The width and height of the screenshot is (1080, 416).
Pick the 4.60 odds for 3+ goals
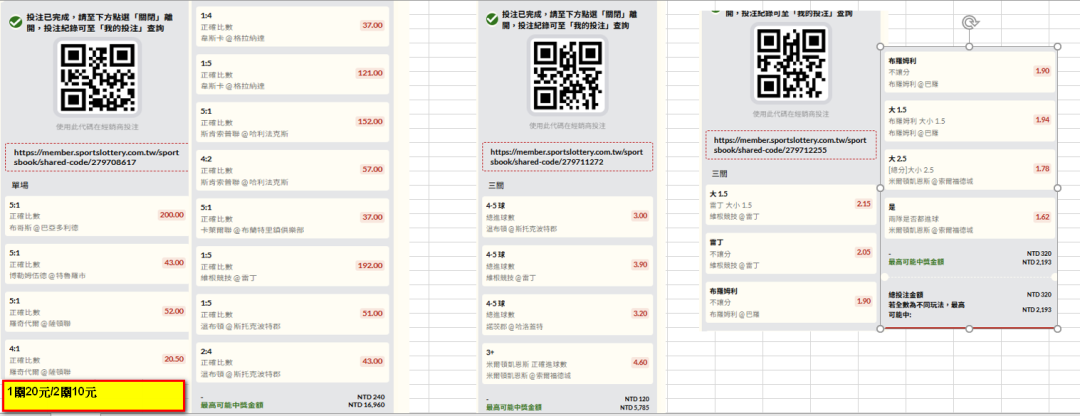pyautogui.click(x=640, y=362)
